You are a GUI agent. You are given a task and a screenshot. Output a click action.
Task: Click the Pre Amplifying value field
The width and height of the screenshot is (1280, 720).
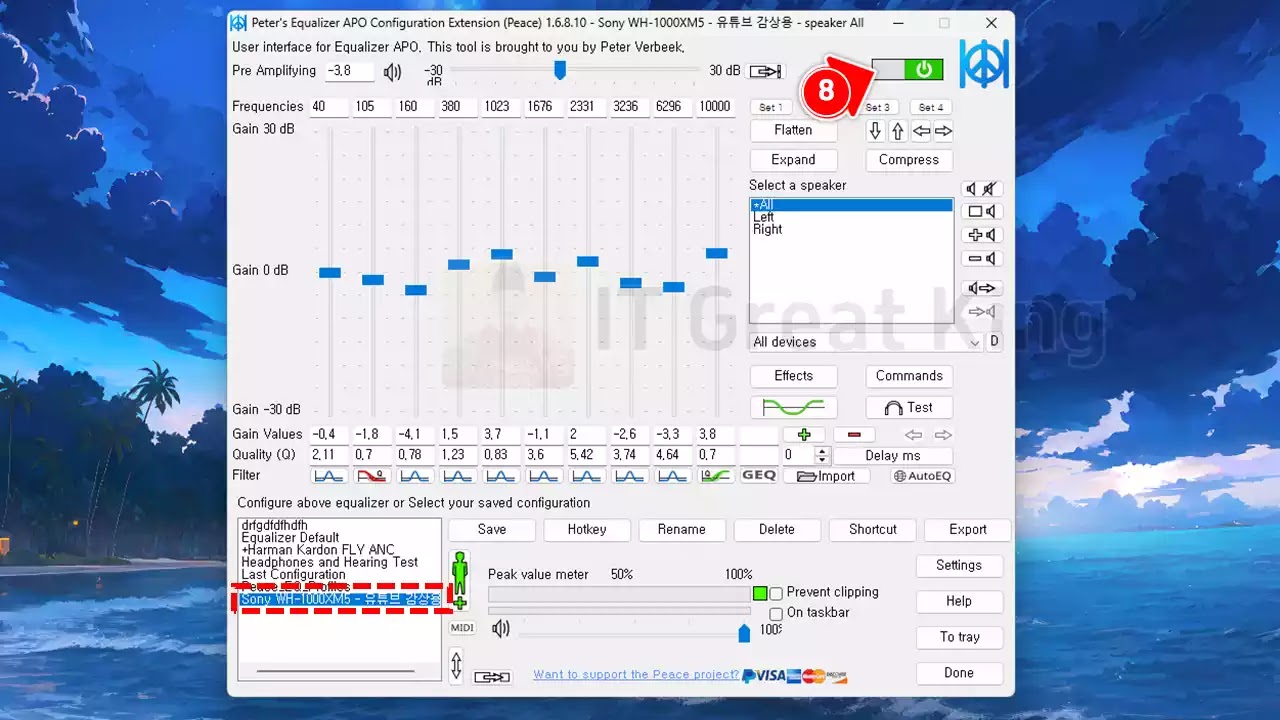click(350, 72)
